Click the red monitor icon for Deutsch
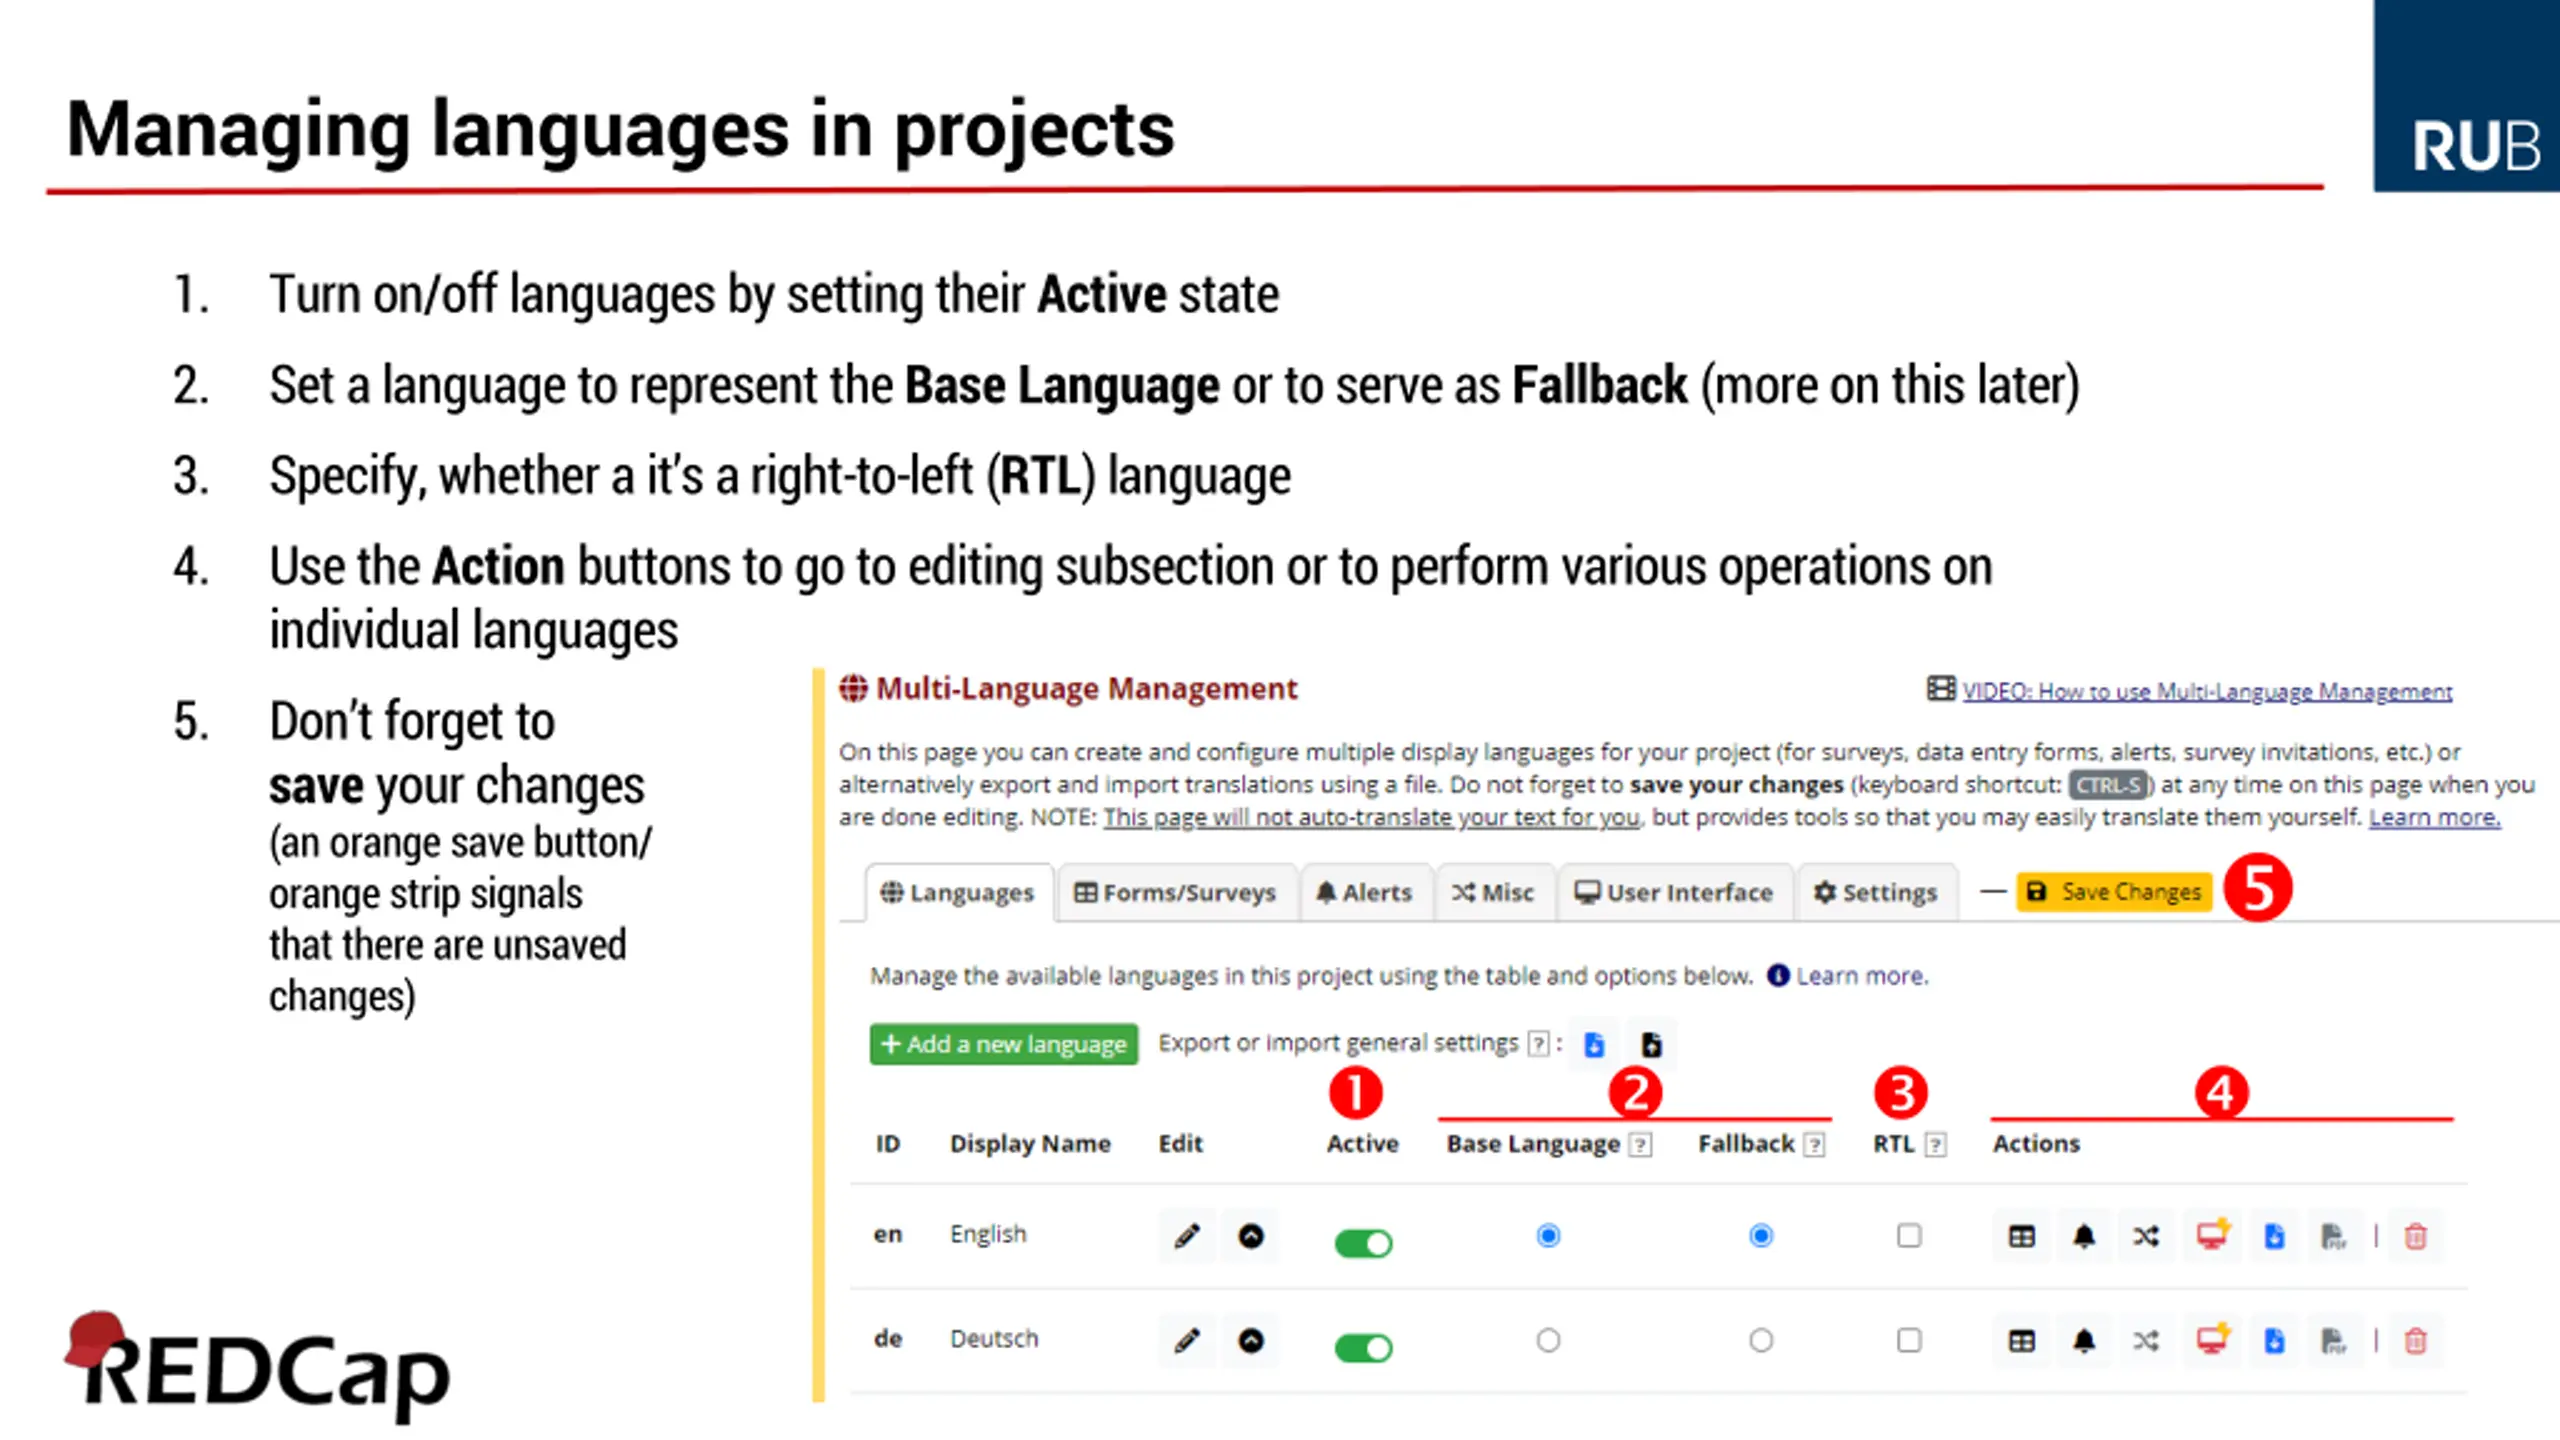Screen dimensions: 2560x1440 click(x=2212, y=1340)
